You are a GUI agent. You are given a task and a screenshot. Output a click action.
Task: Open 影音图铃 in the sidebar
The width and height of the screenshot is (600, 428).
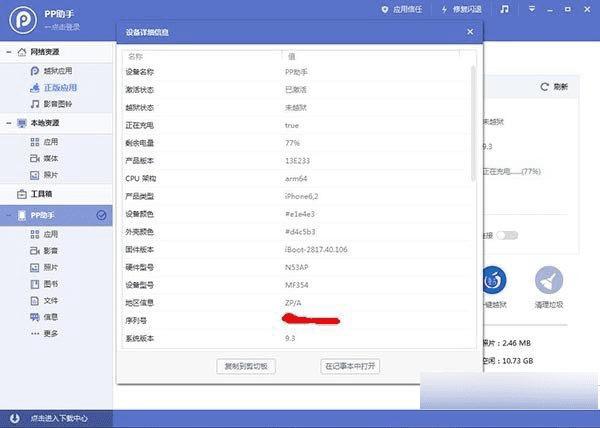click(51, 104)
